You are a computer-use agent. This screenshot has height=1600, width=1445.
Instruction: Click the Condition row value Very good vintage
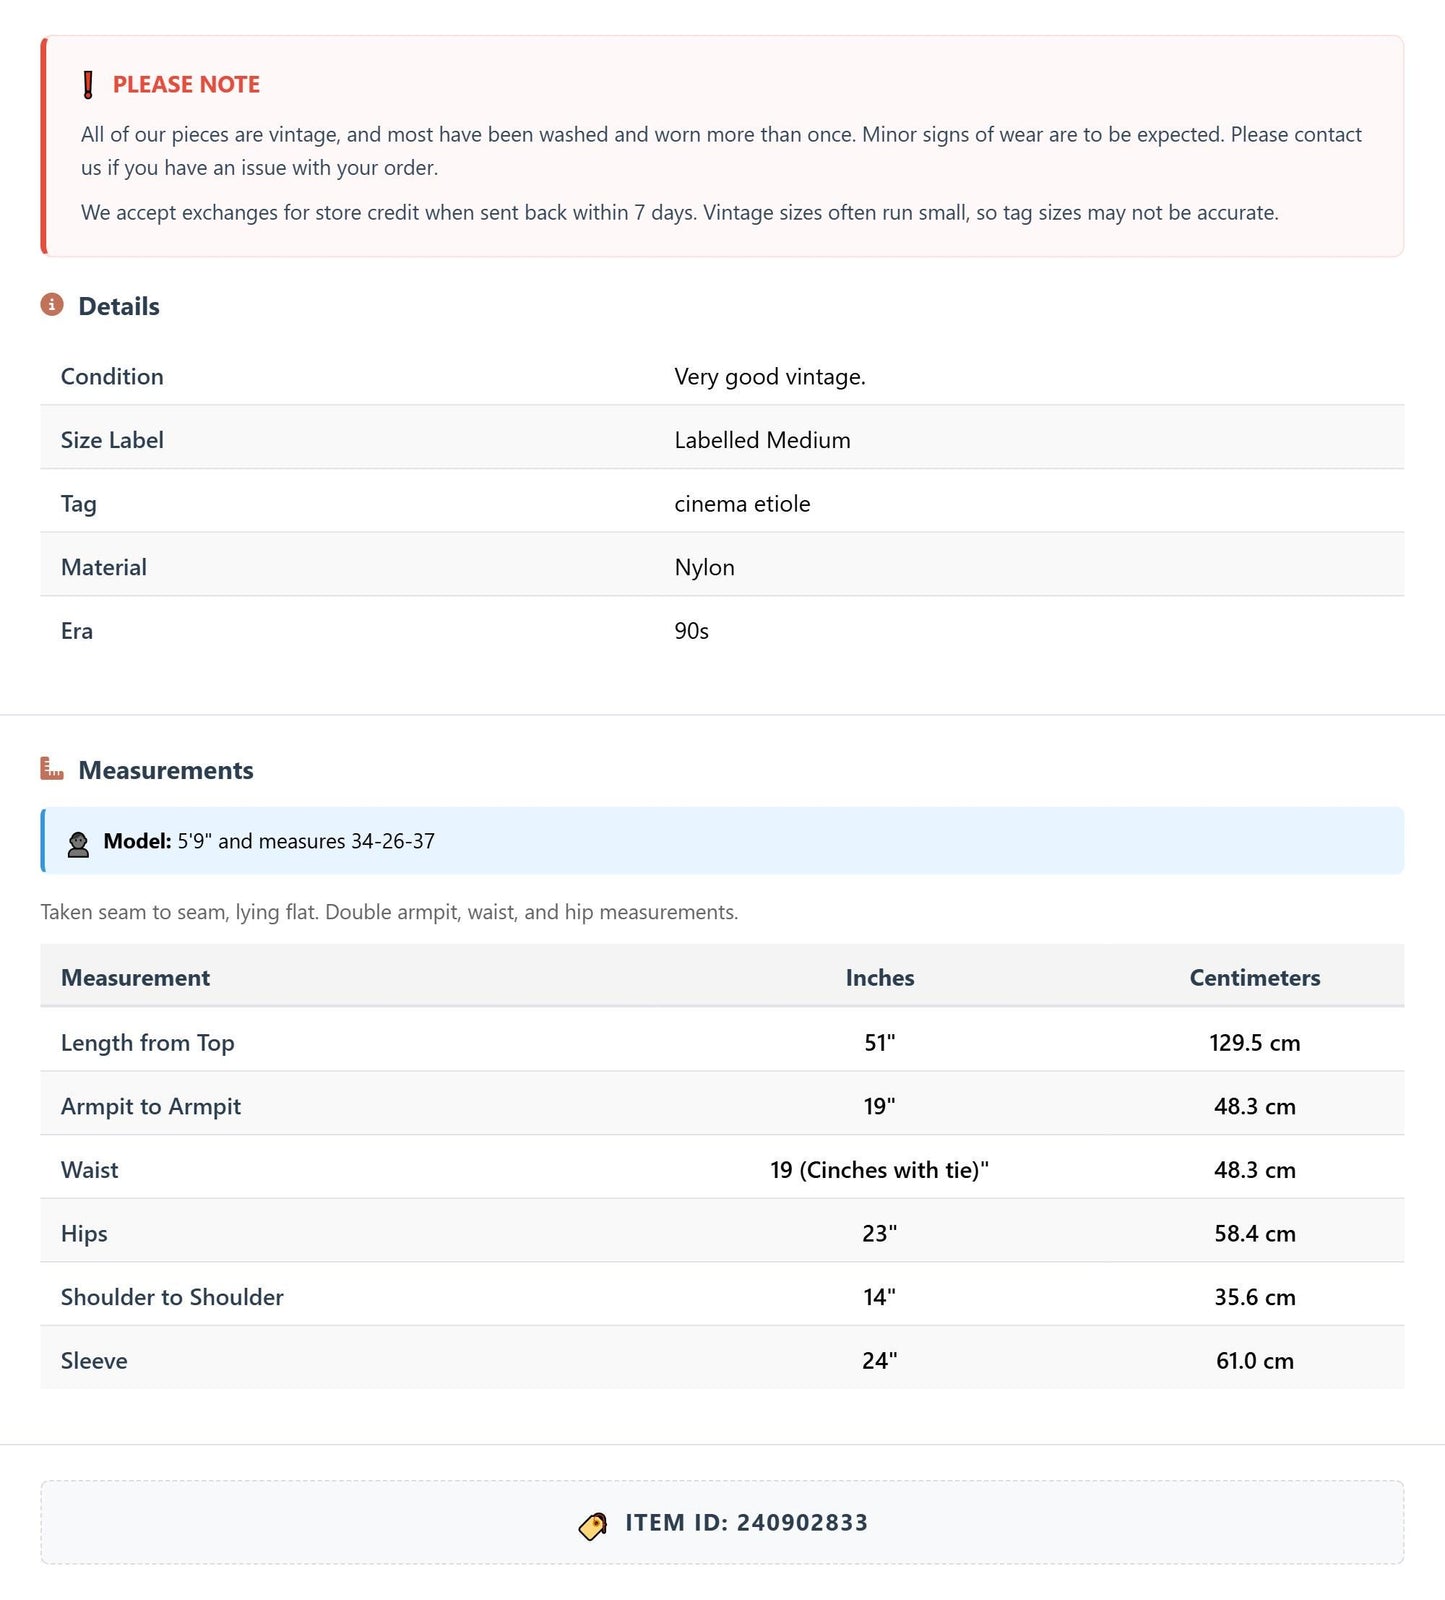click(x=770, y=377)
